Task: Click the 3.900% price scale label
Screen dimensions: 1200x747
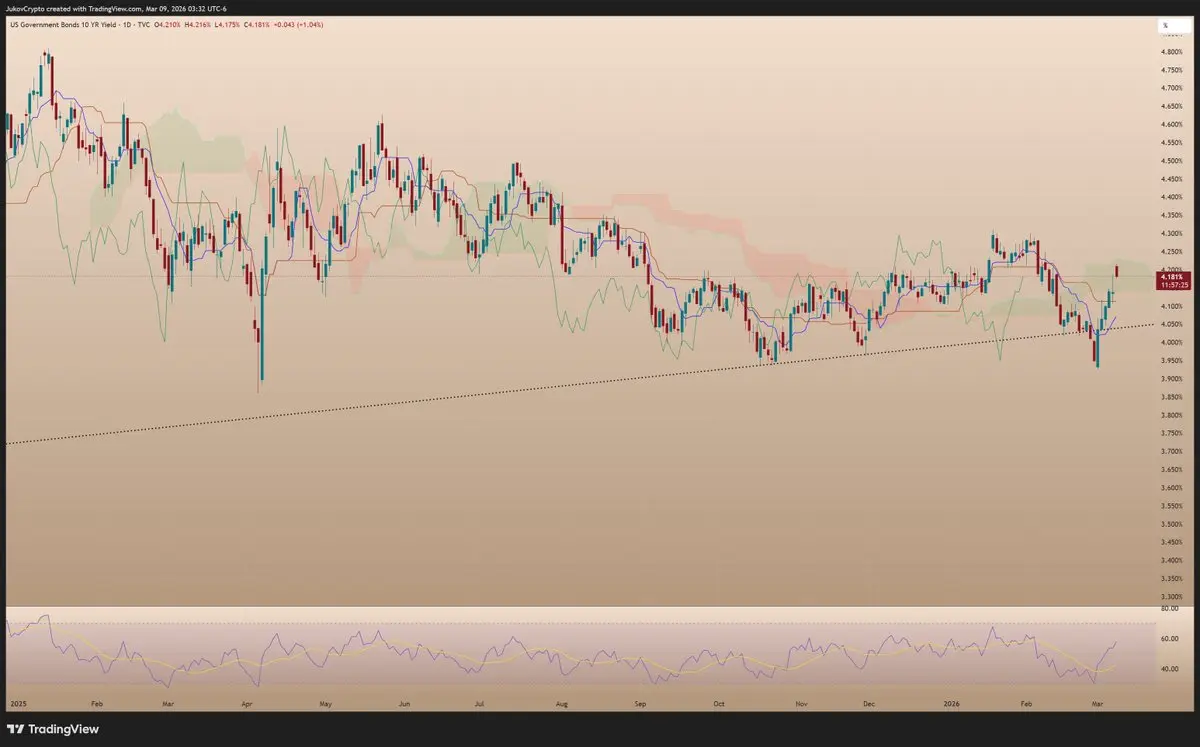Action: [1173, 379]
